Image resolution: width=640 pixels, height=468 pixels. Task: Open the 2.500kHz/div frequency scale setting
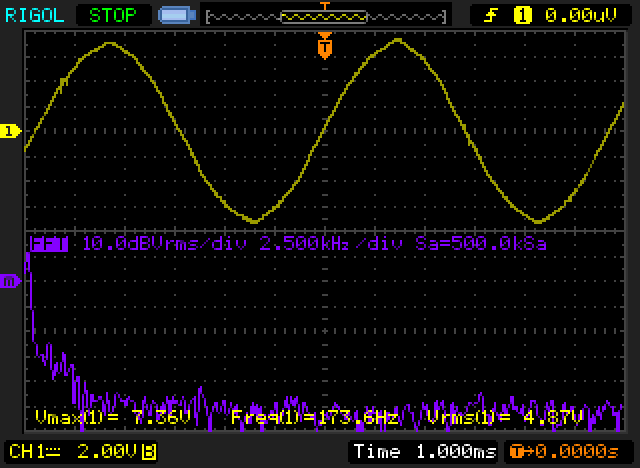tap(302, 243)
